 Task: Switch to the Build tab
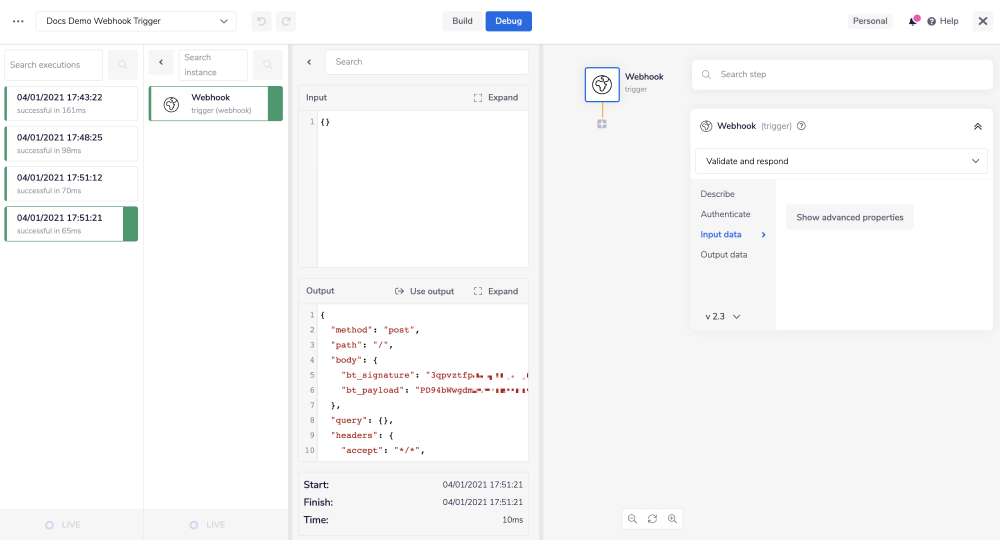coord(462,21)
